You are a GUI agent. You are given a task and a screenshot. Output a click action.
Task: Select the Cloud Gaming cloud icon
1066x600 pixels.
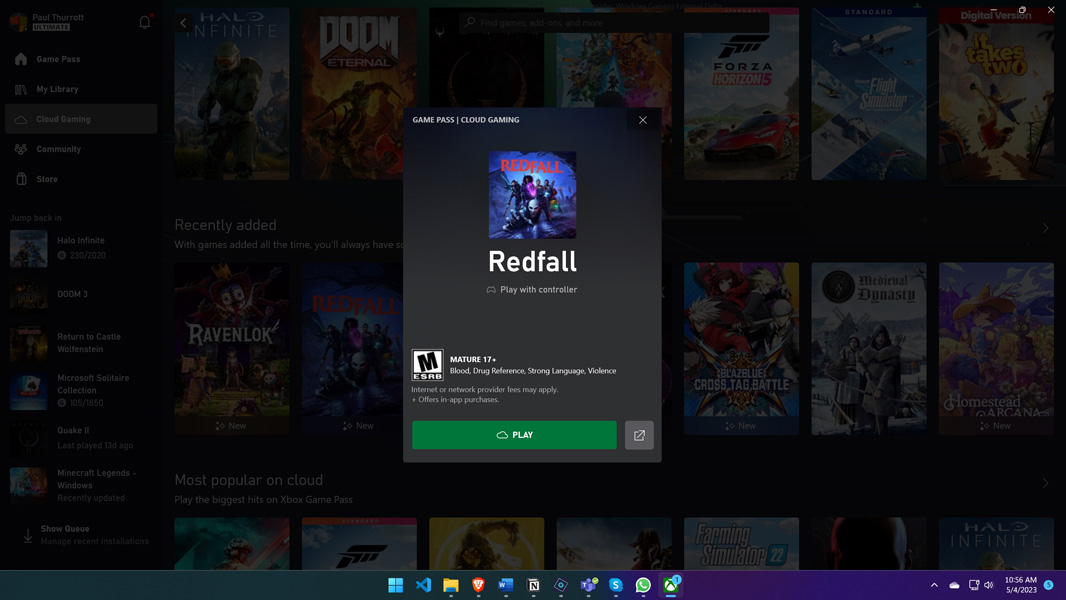pos(21,118)
